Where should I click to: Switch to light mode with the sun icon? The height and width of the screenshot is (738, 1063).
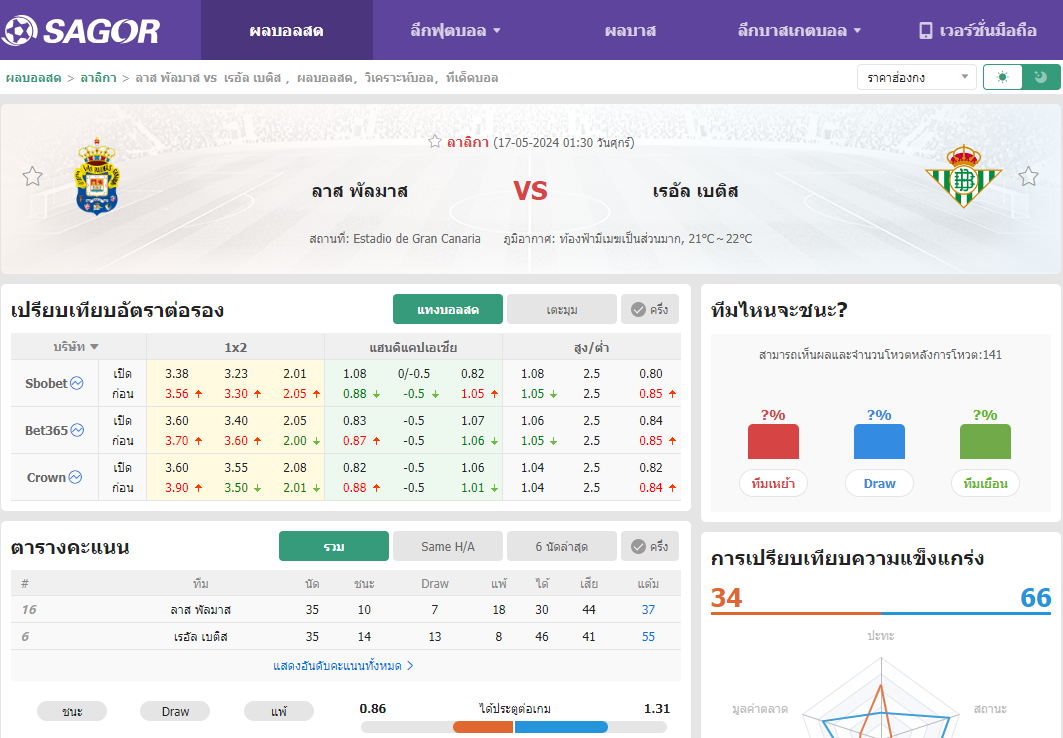pyautogui.click(x=1003, y=77)
